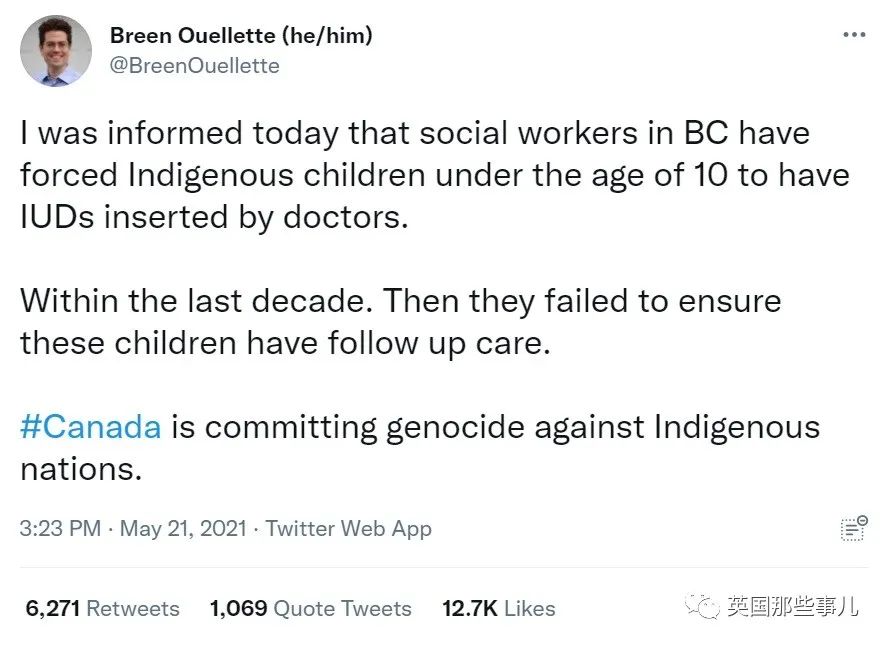Click the circled minus badge on note icon
This screenshot has height=645, width=887.
point(862,519)
